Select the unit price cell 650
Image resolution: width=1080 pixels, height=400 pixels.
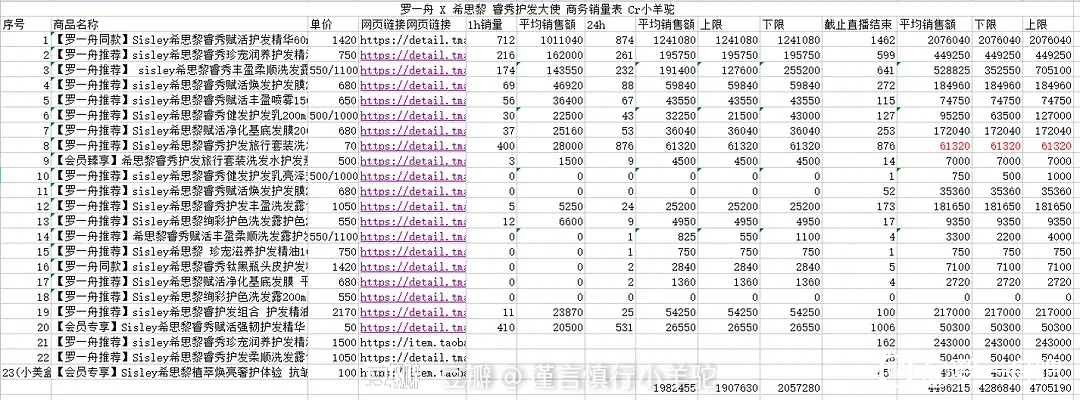tap(333, 101)
